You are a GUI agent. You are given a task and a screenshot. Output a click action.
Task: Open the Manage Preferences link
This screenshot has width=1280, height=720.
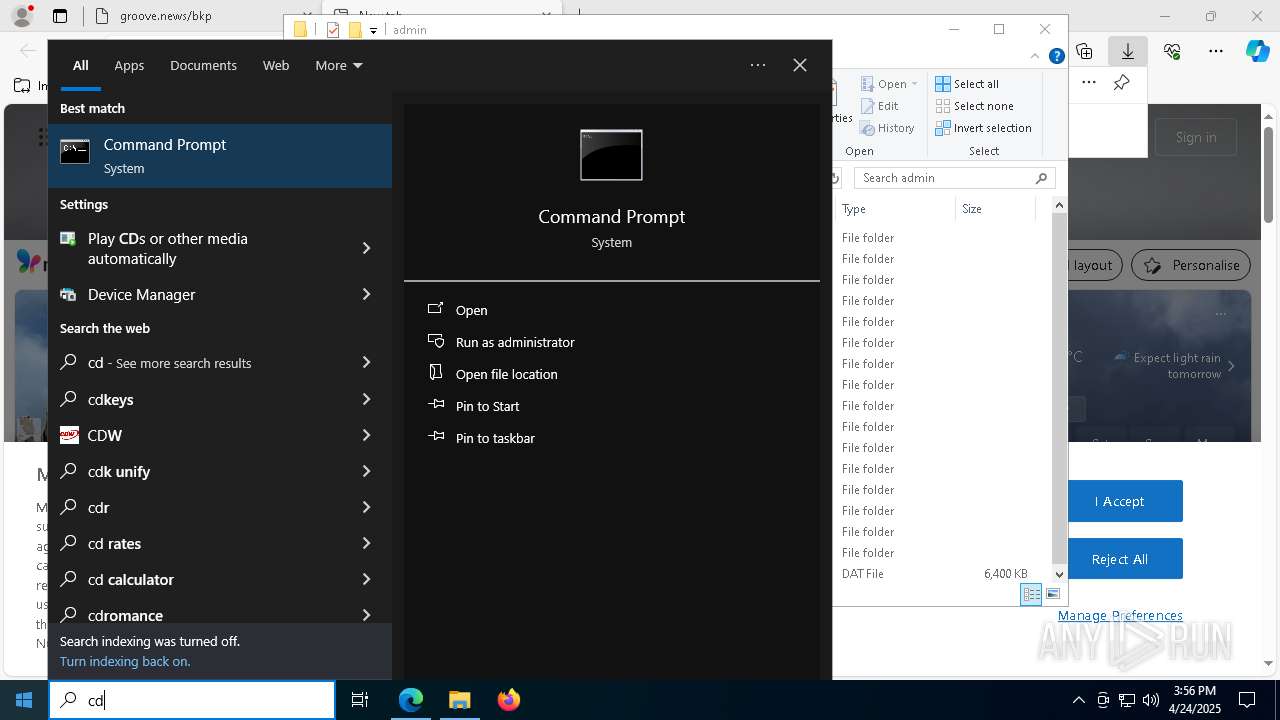point(1120,615)
